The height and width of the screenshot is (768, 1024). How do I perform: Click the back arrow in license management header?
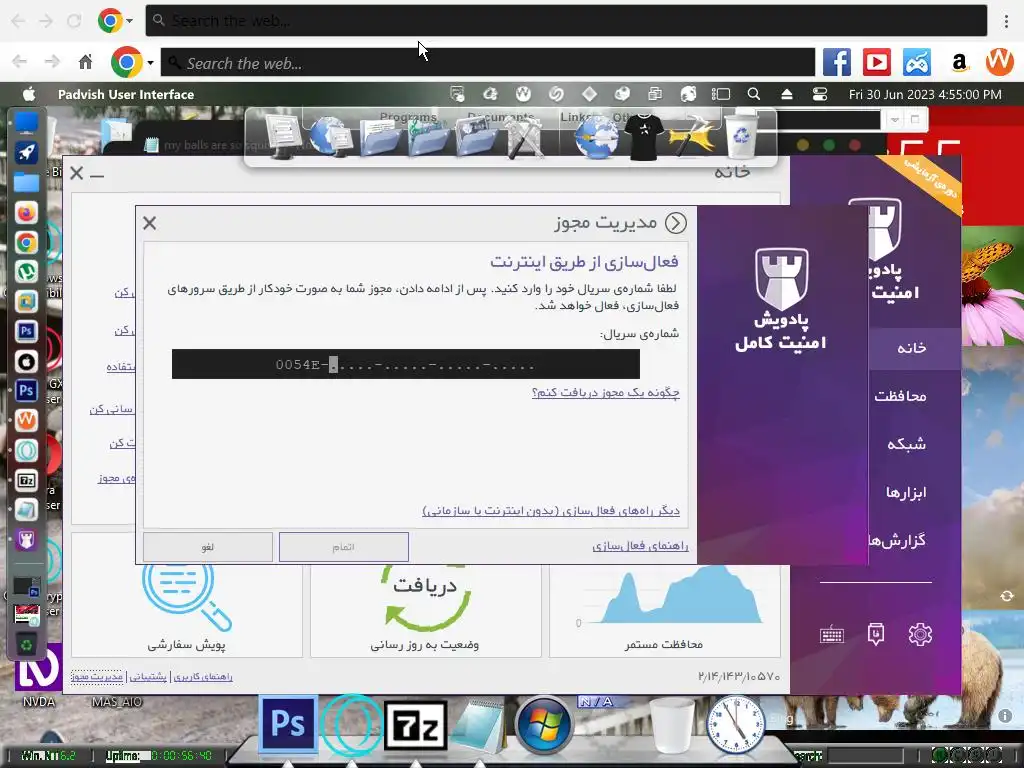click(676, 223)
